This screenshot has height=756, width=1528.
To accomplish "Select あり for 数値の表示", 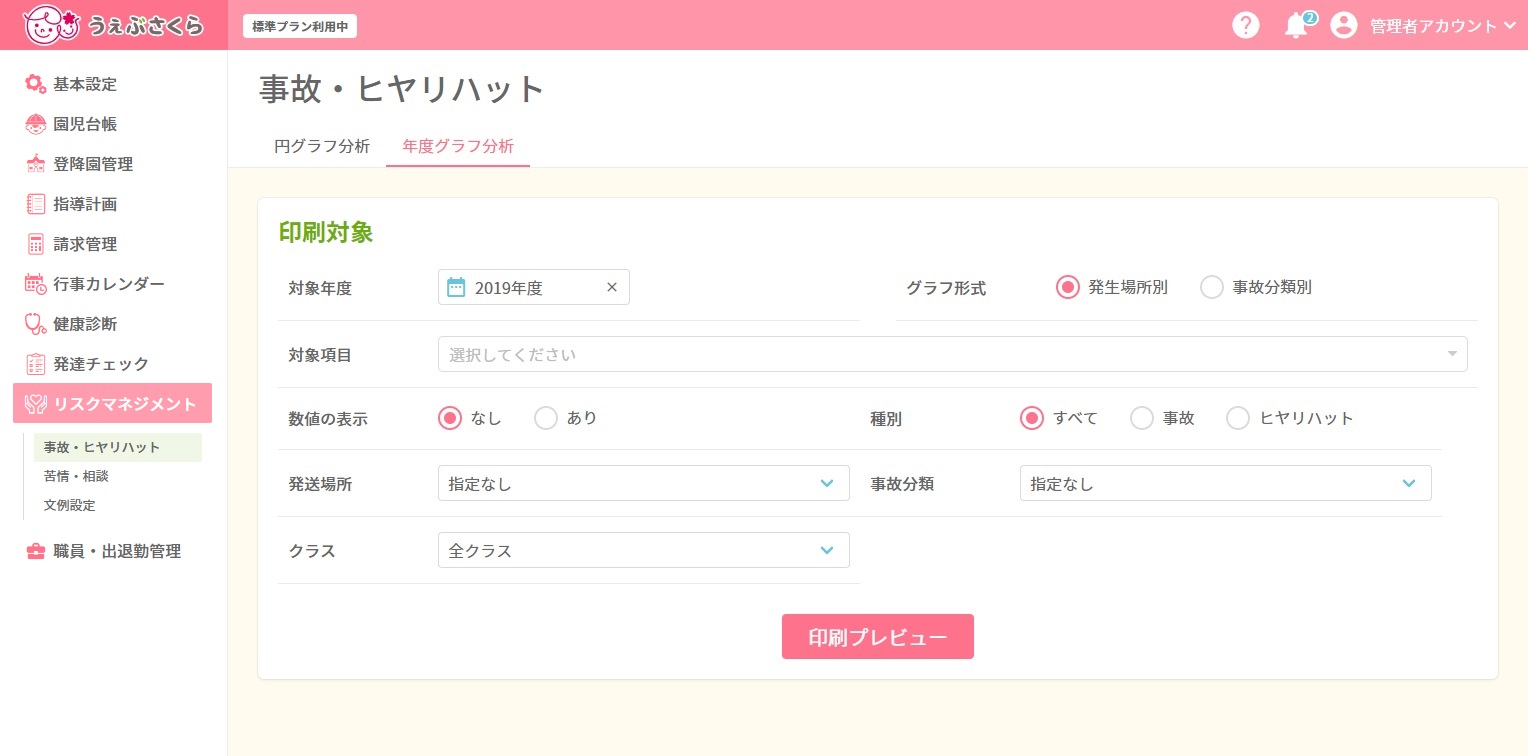I will [546, 418].
